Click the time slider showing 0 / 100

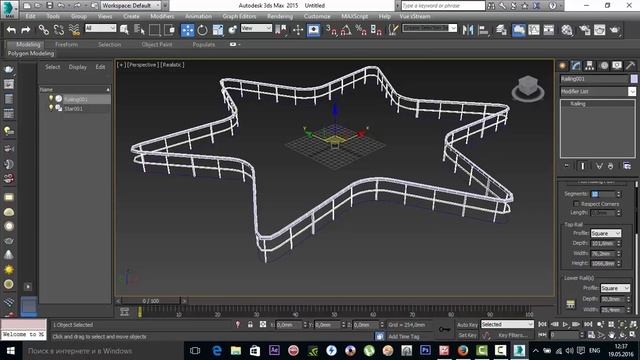pyautogui.click(x=151, y=301)
